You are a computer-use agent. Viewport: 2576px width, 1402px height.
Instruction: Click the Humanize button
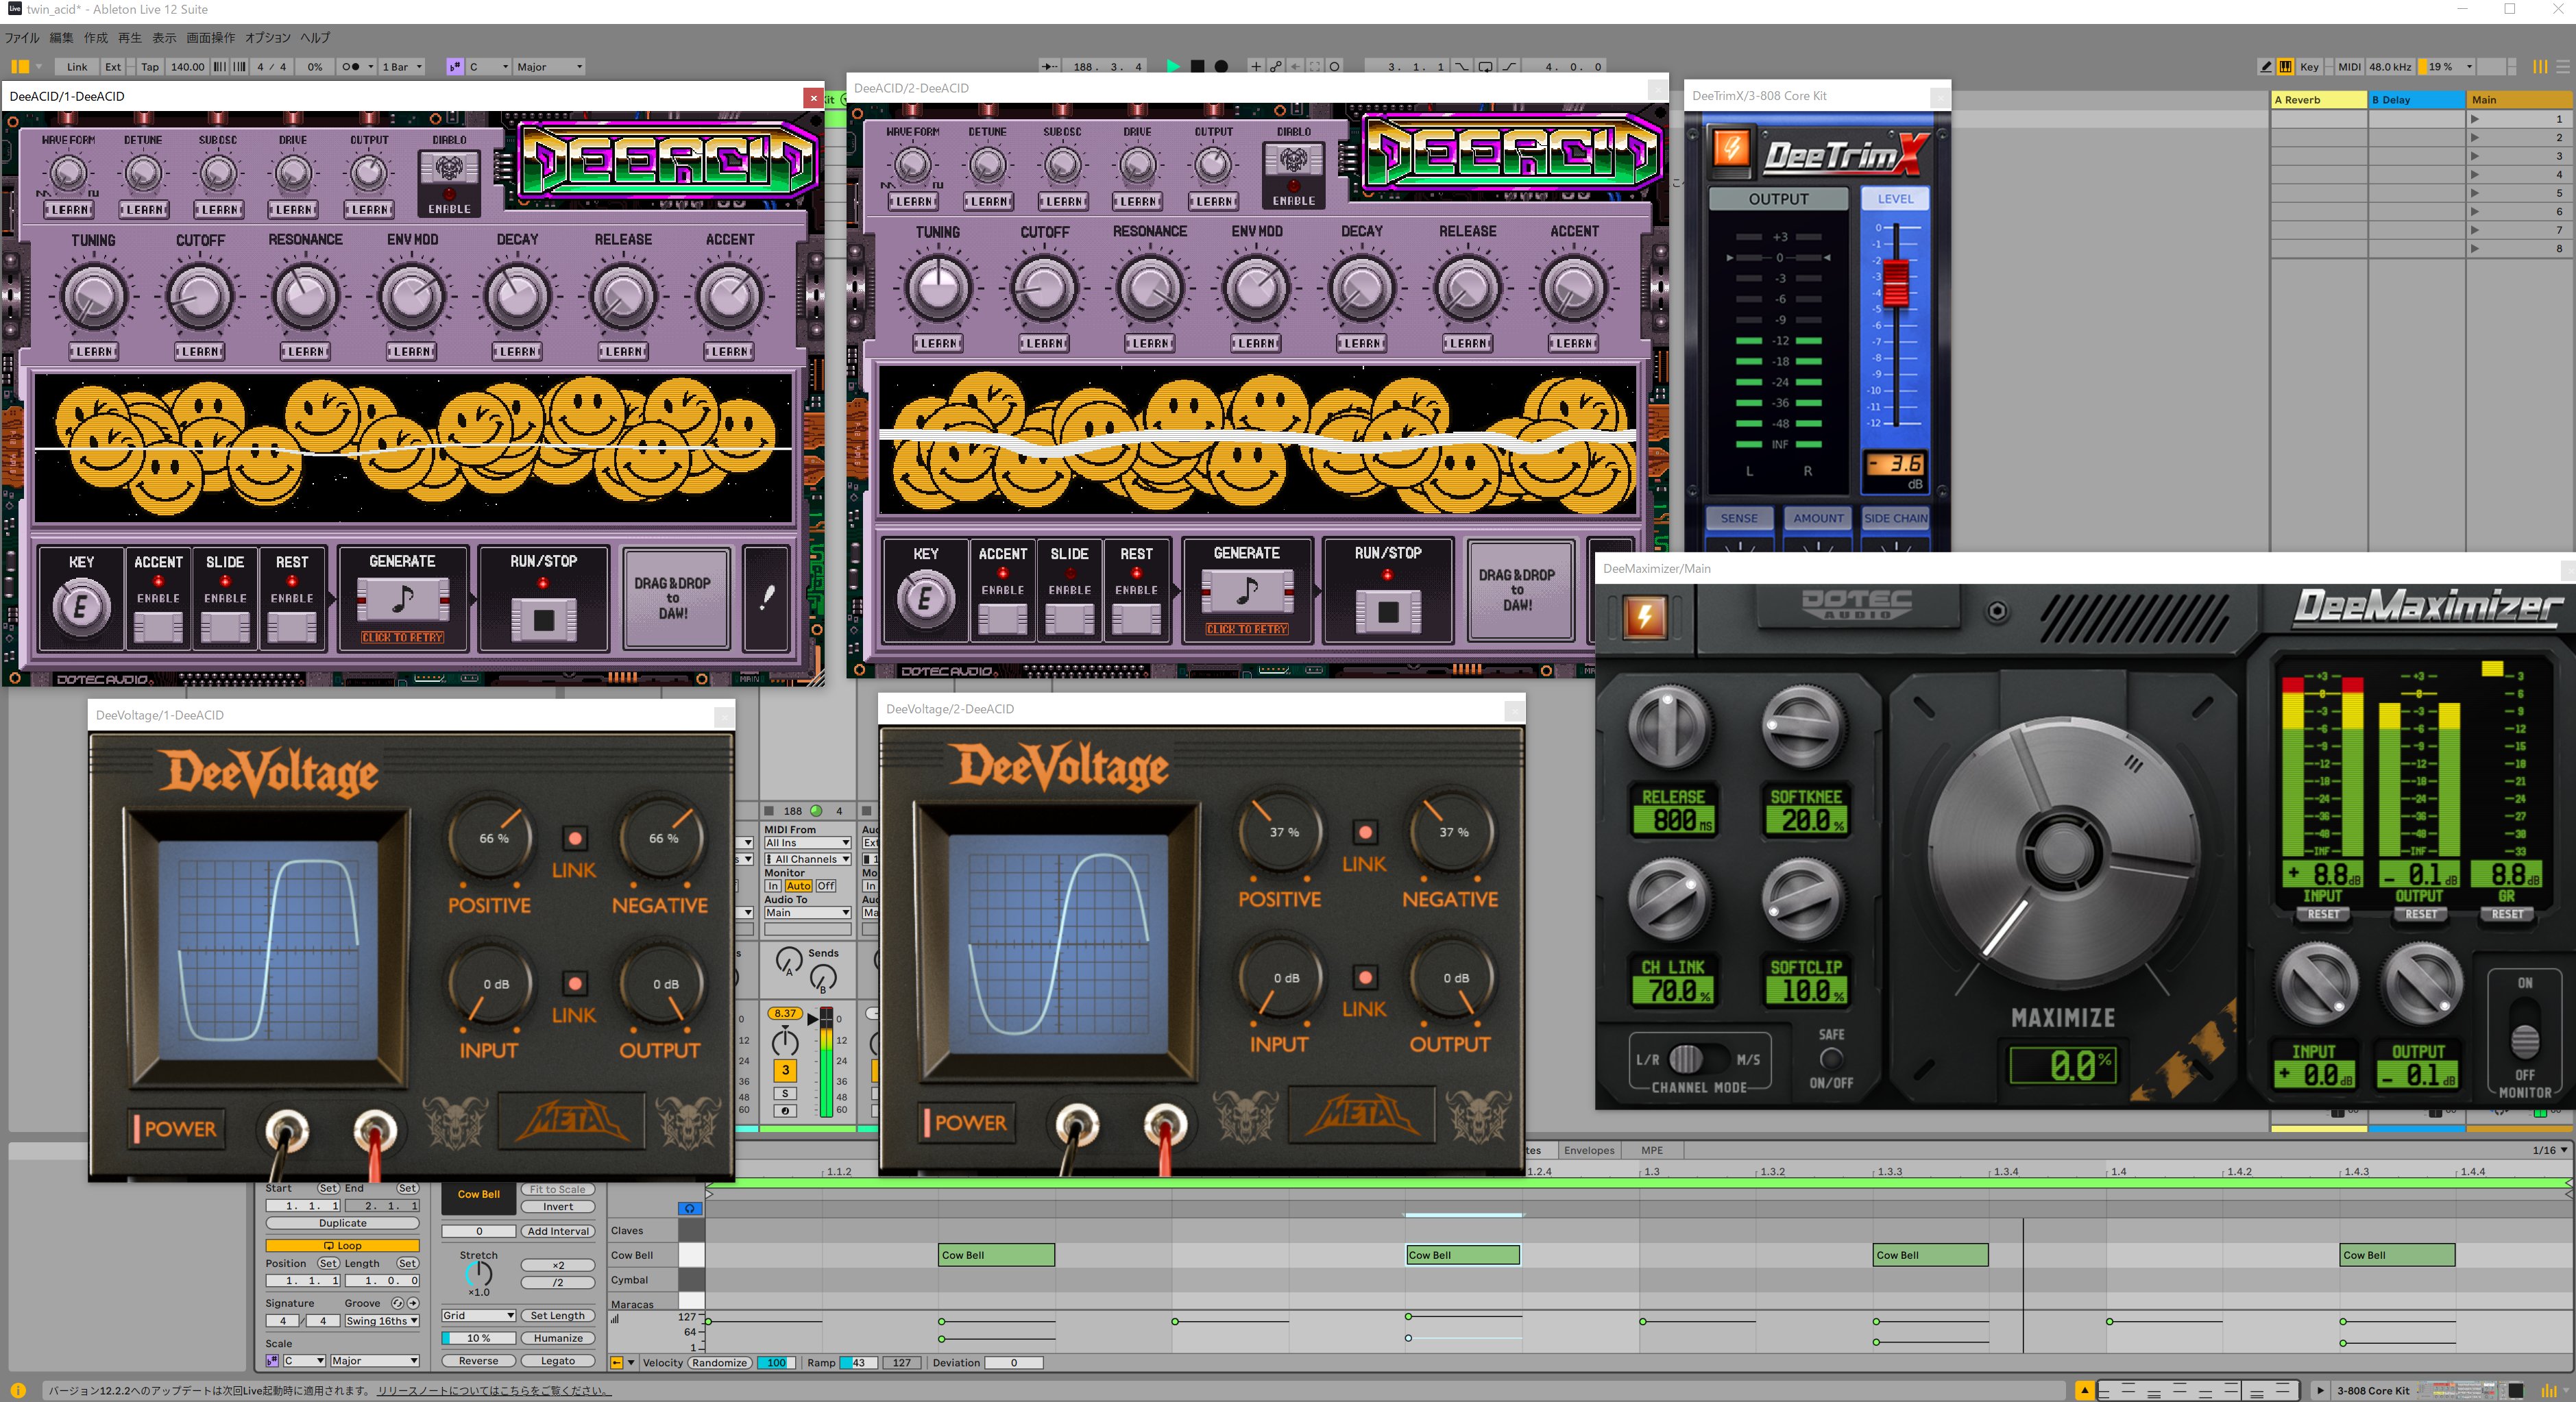[x=558, y=1338]
